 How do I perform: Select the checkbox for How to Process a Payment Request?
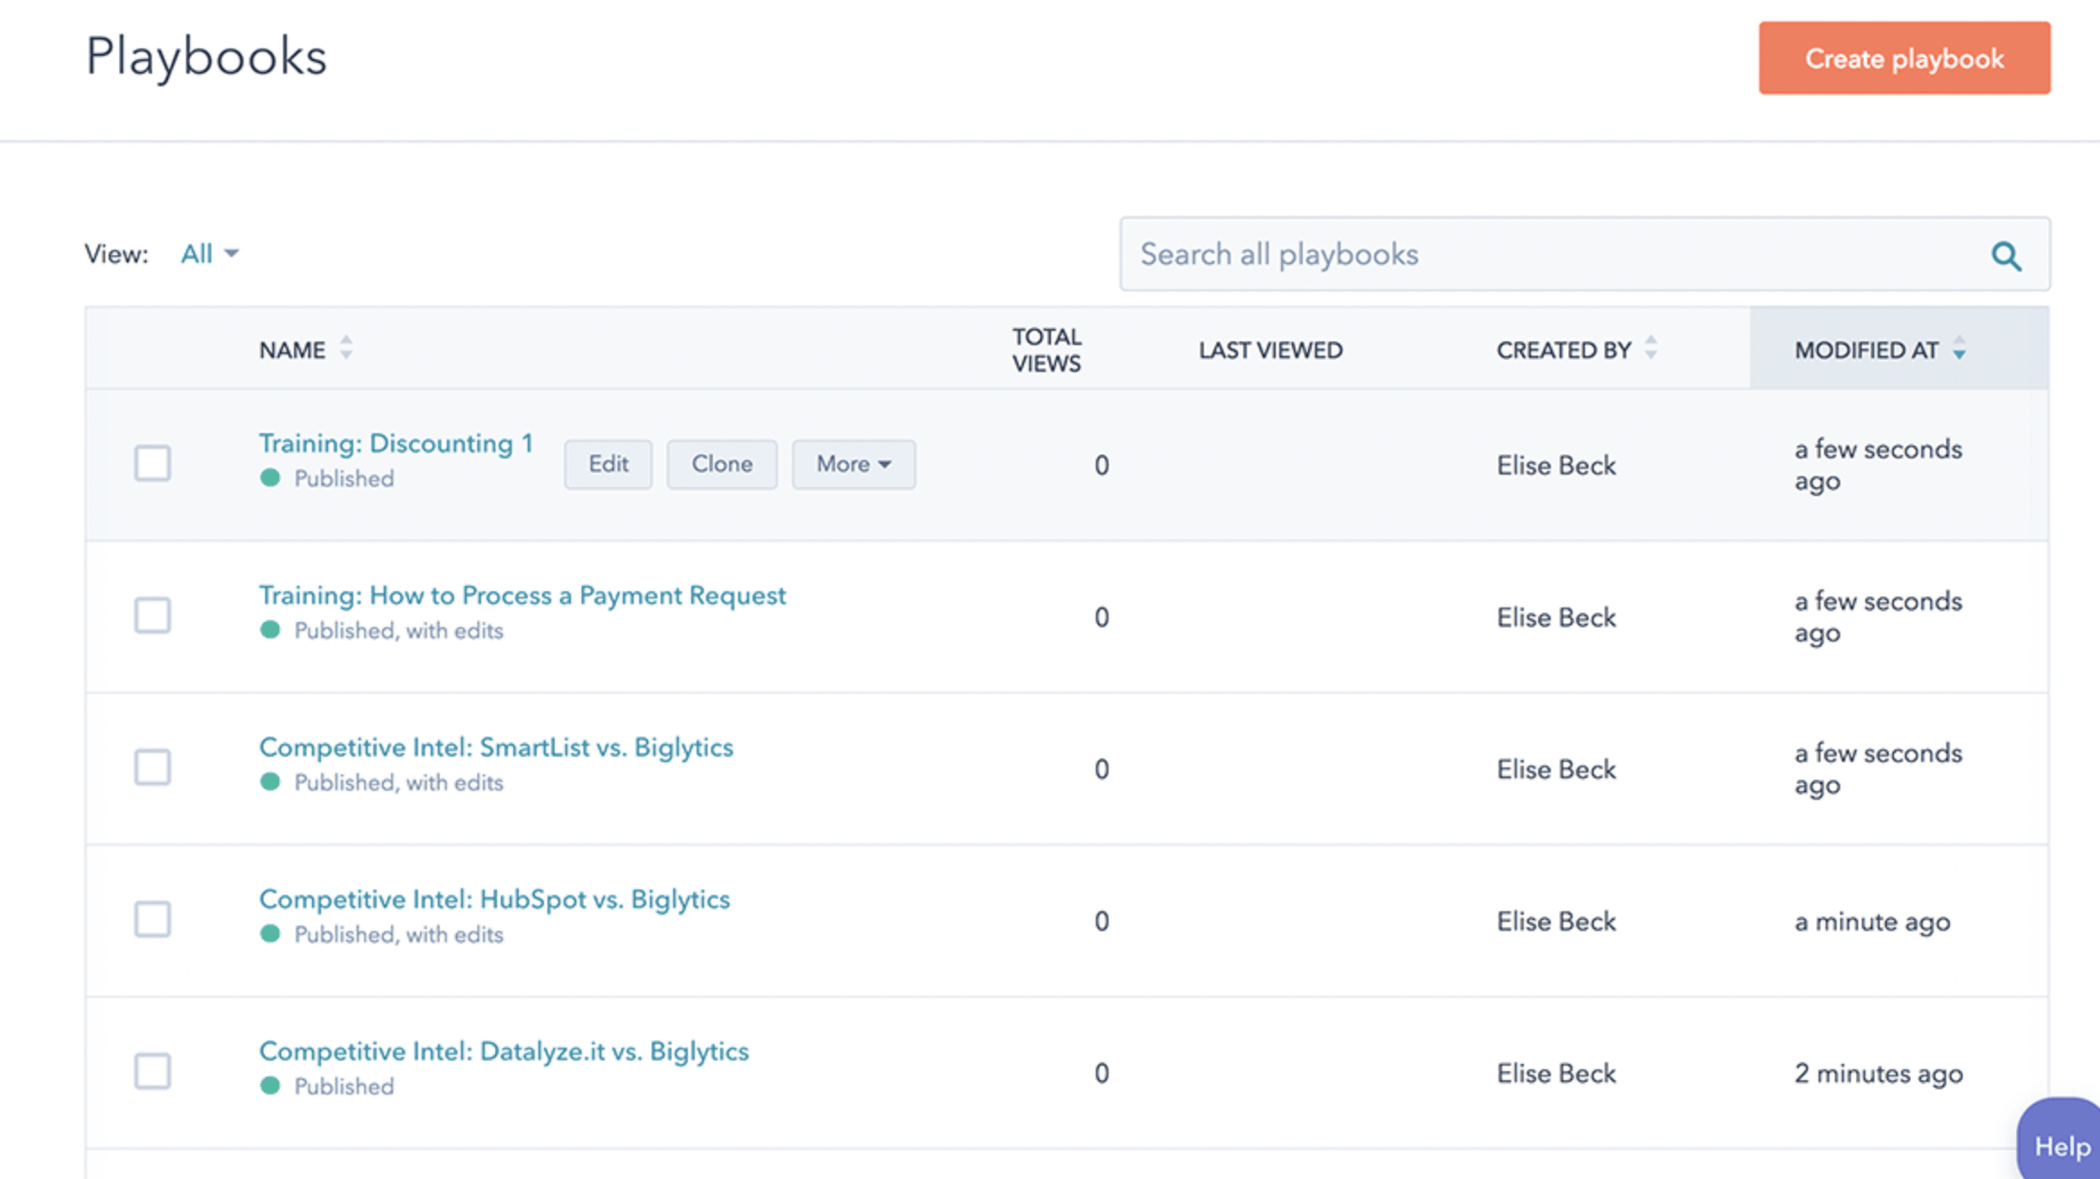pyautogui.click(x=152, y=617)
